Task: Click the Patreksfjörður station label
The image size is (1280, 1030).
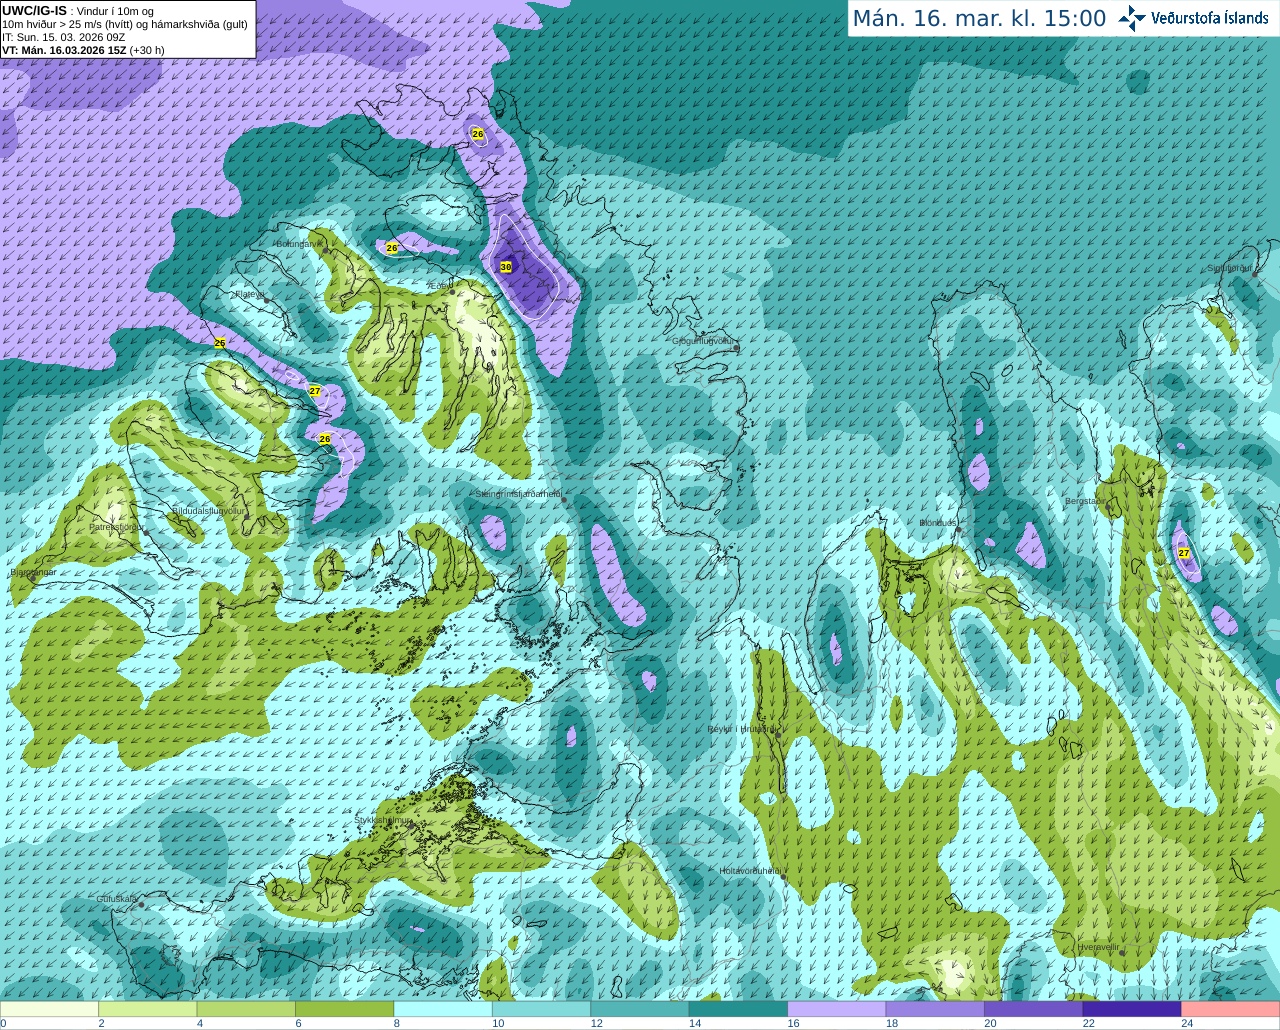Action: click(x=115, y=526)
